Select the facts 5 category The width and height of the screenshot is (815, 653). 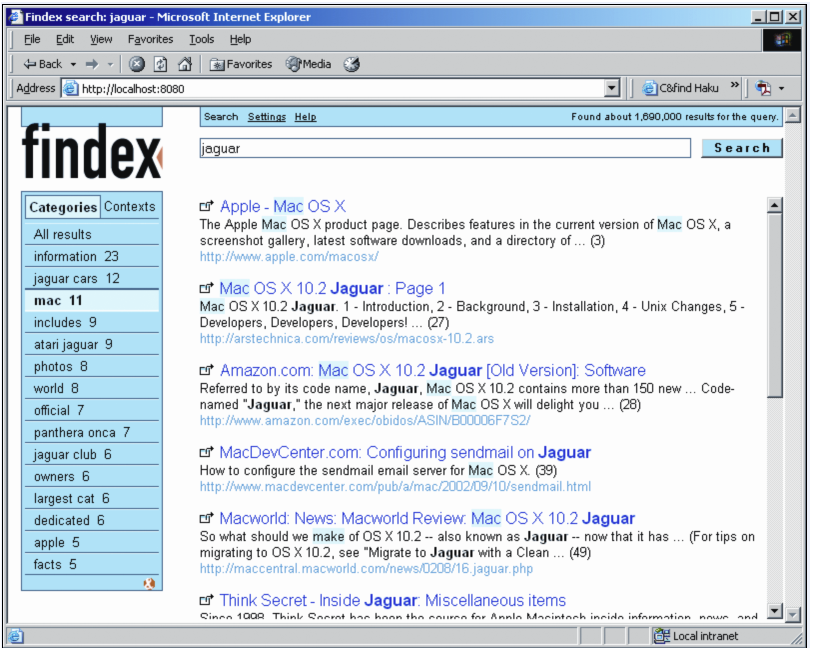(x=91, y=565)
